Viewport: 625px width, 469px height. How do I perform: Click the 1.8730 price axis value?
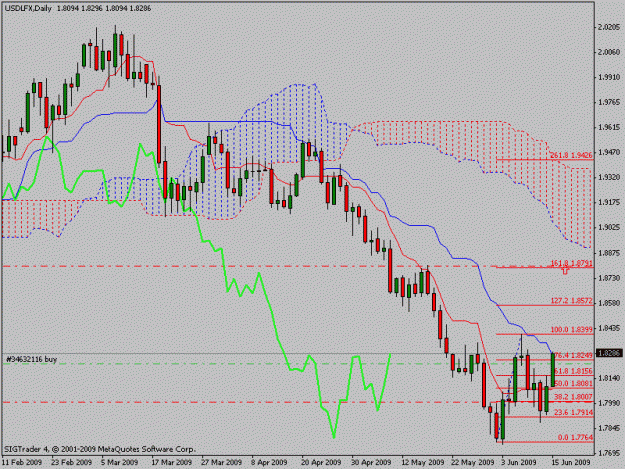[609, 278]
